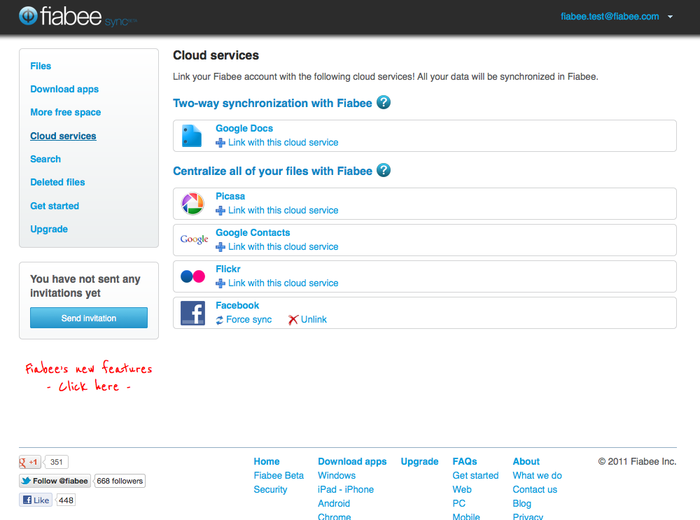Image resolution: width=700 pixels, height=520 pixels.
Task: Follow @fiabee on Twitter
Action: point(55,481)
